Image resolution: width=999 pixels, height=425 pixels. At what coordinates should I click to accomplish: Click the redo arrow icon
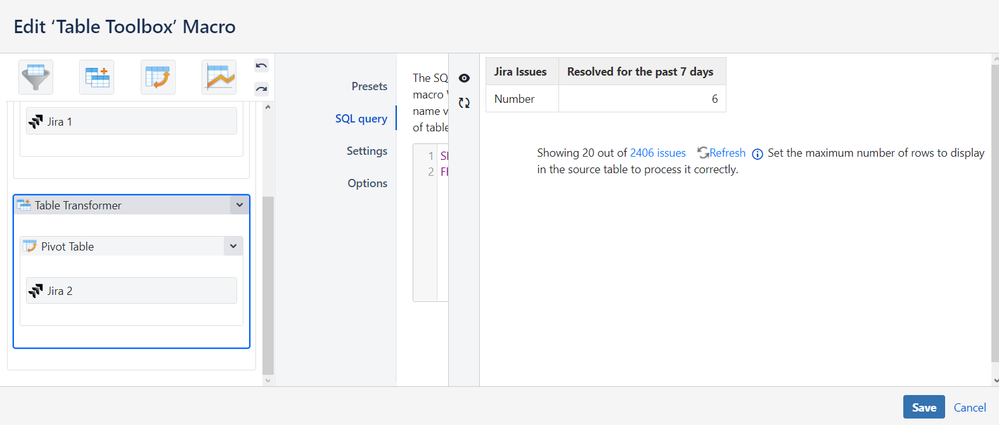point(261,88)
